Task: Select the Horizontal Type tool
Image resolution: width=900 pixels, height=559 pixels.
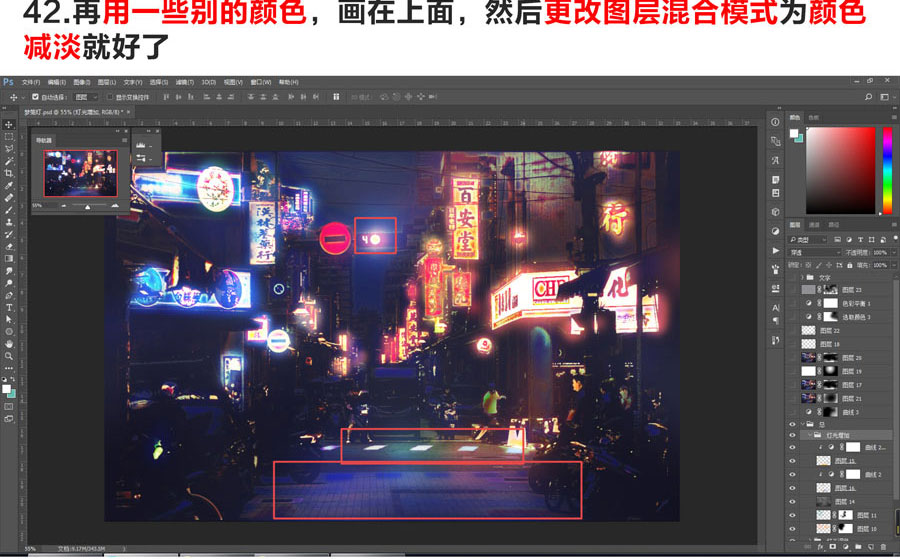Action: tap(9, 308)
